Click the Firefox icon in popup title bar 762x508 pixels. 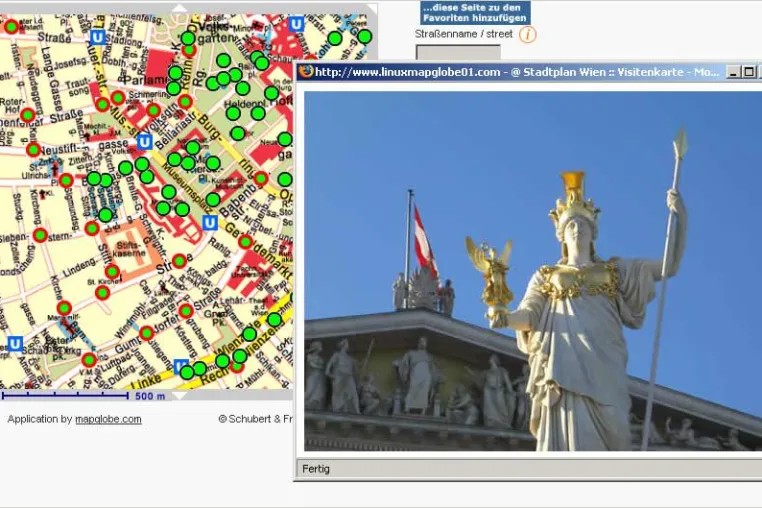306,72
